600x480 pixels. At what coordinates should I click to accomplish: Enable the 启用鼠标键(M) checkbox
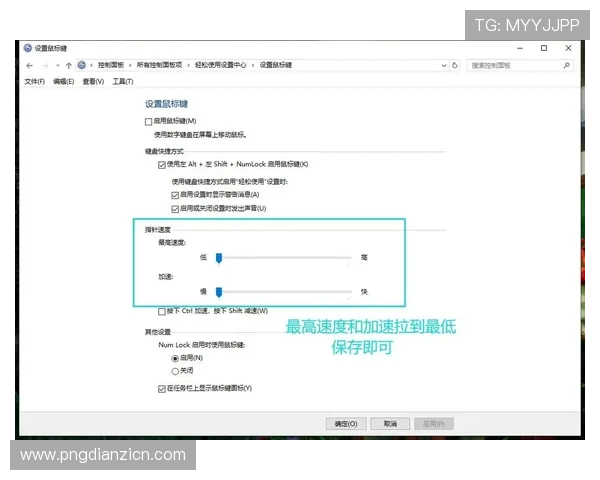pyautogui.click(x=148, y=122)
